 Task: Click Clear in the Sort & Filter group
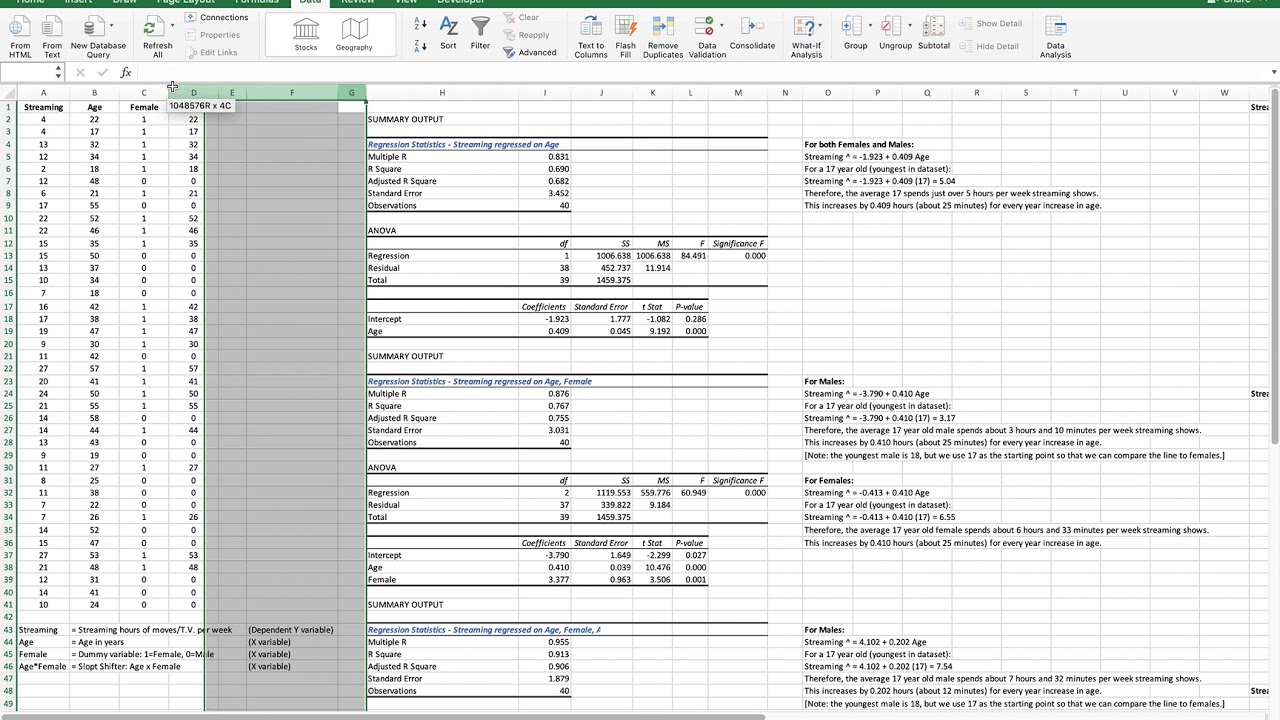(520, 18)
